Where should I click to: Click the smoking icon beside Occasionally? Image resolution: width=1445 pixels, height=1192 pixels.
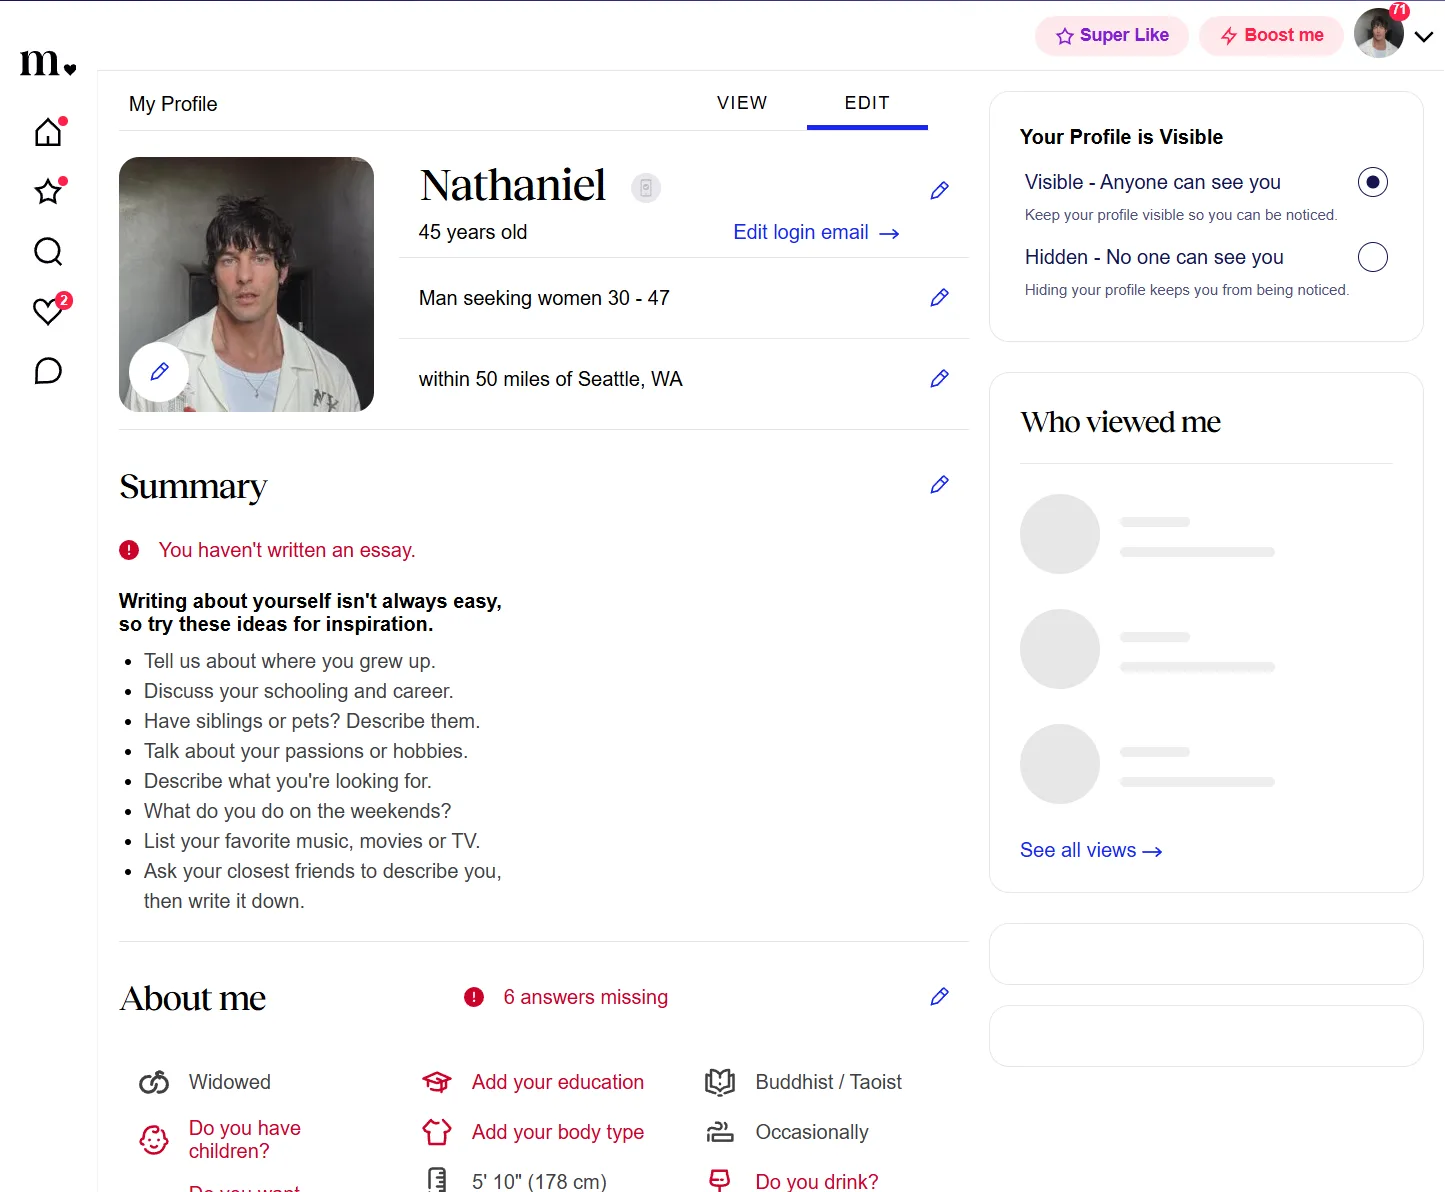720,1132
